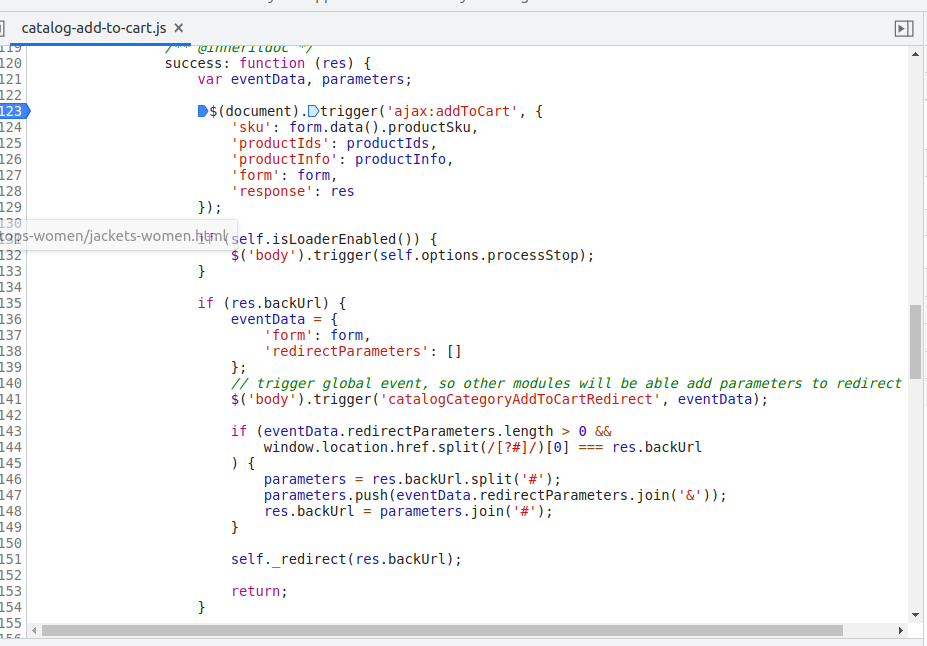Toggle inline breakpoint before $(document)
Image resolution: width=927 pixels, height=646 pixels.
(203, 111)
